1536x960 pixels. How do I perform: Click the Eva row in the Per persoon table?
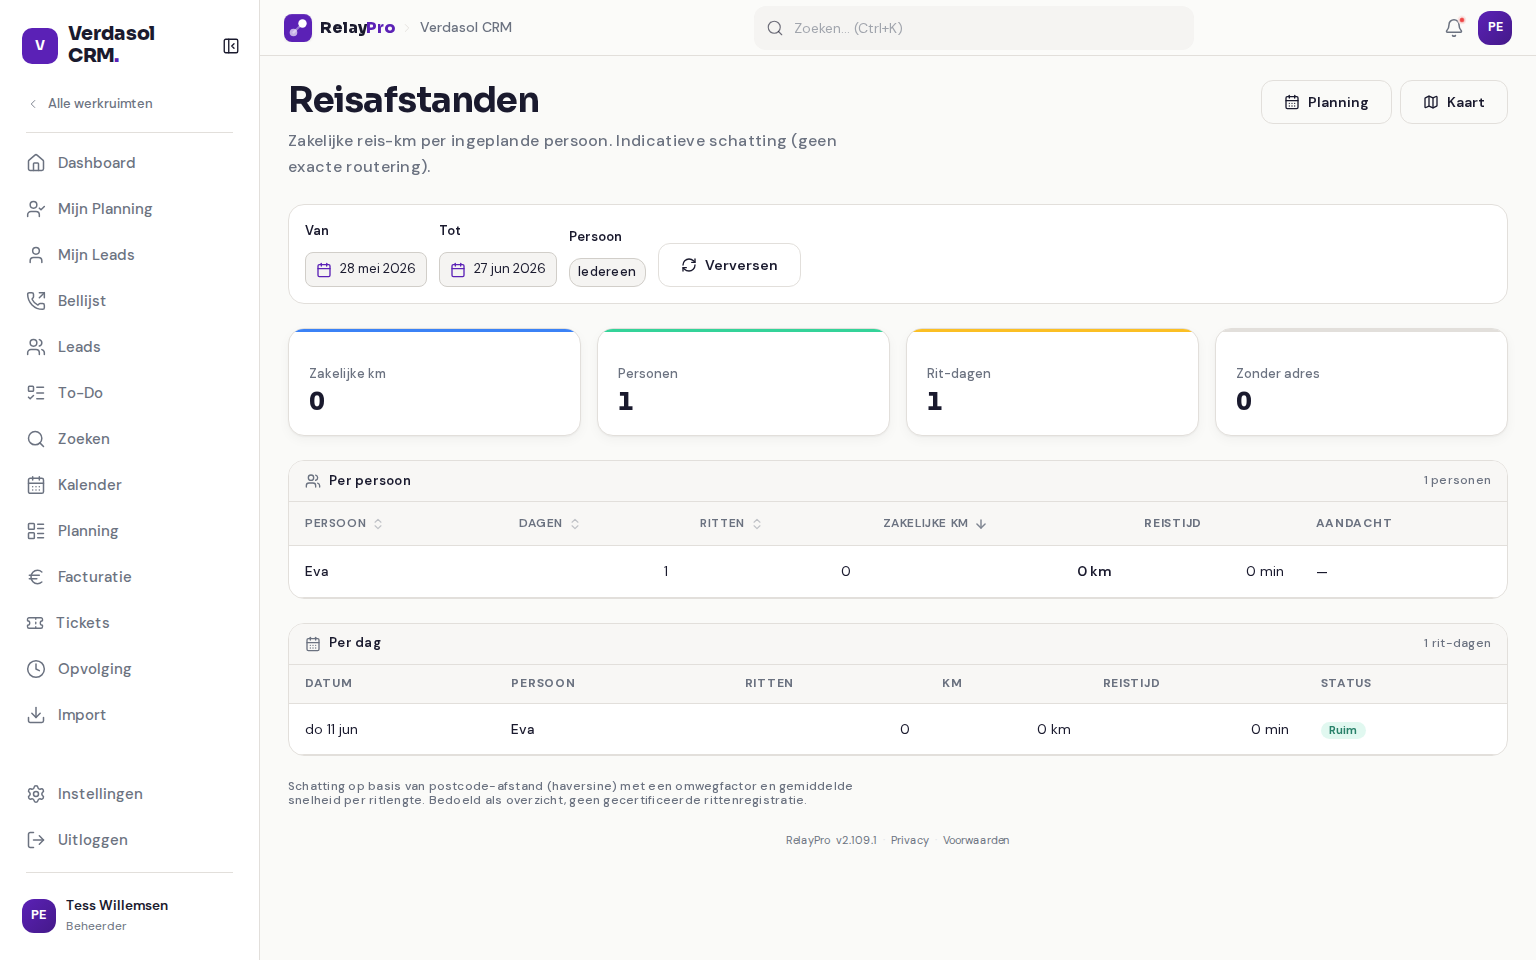pyautogui.click(x=898, y=572)
